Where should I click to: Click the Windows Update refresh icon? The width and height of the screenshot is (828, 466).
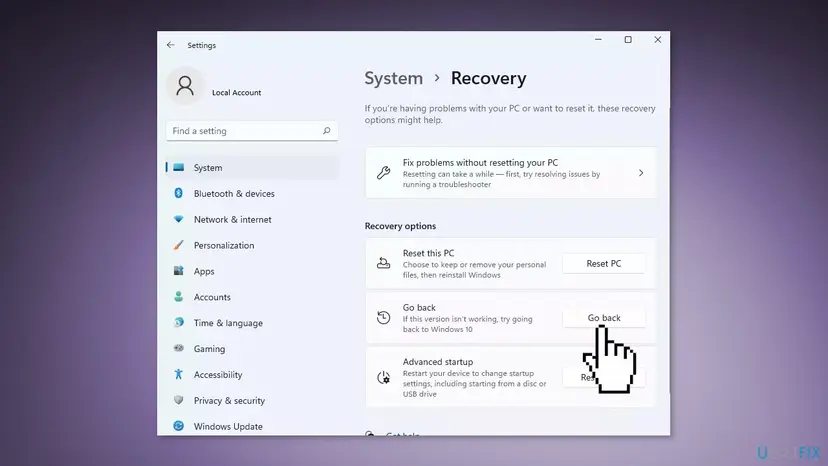tap(178, 426)
